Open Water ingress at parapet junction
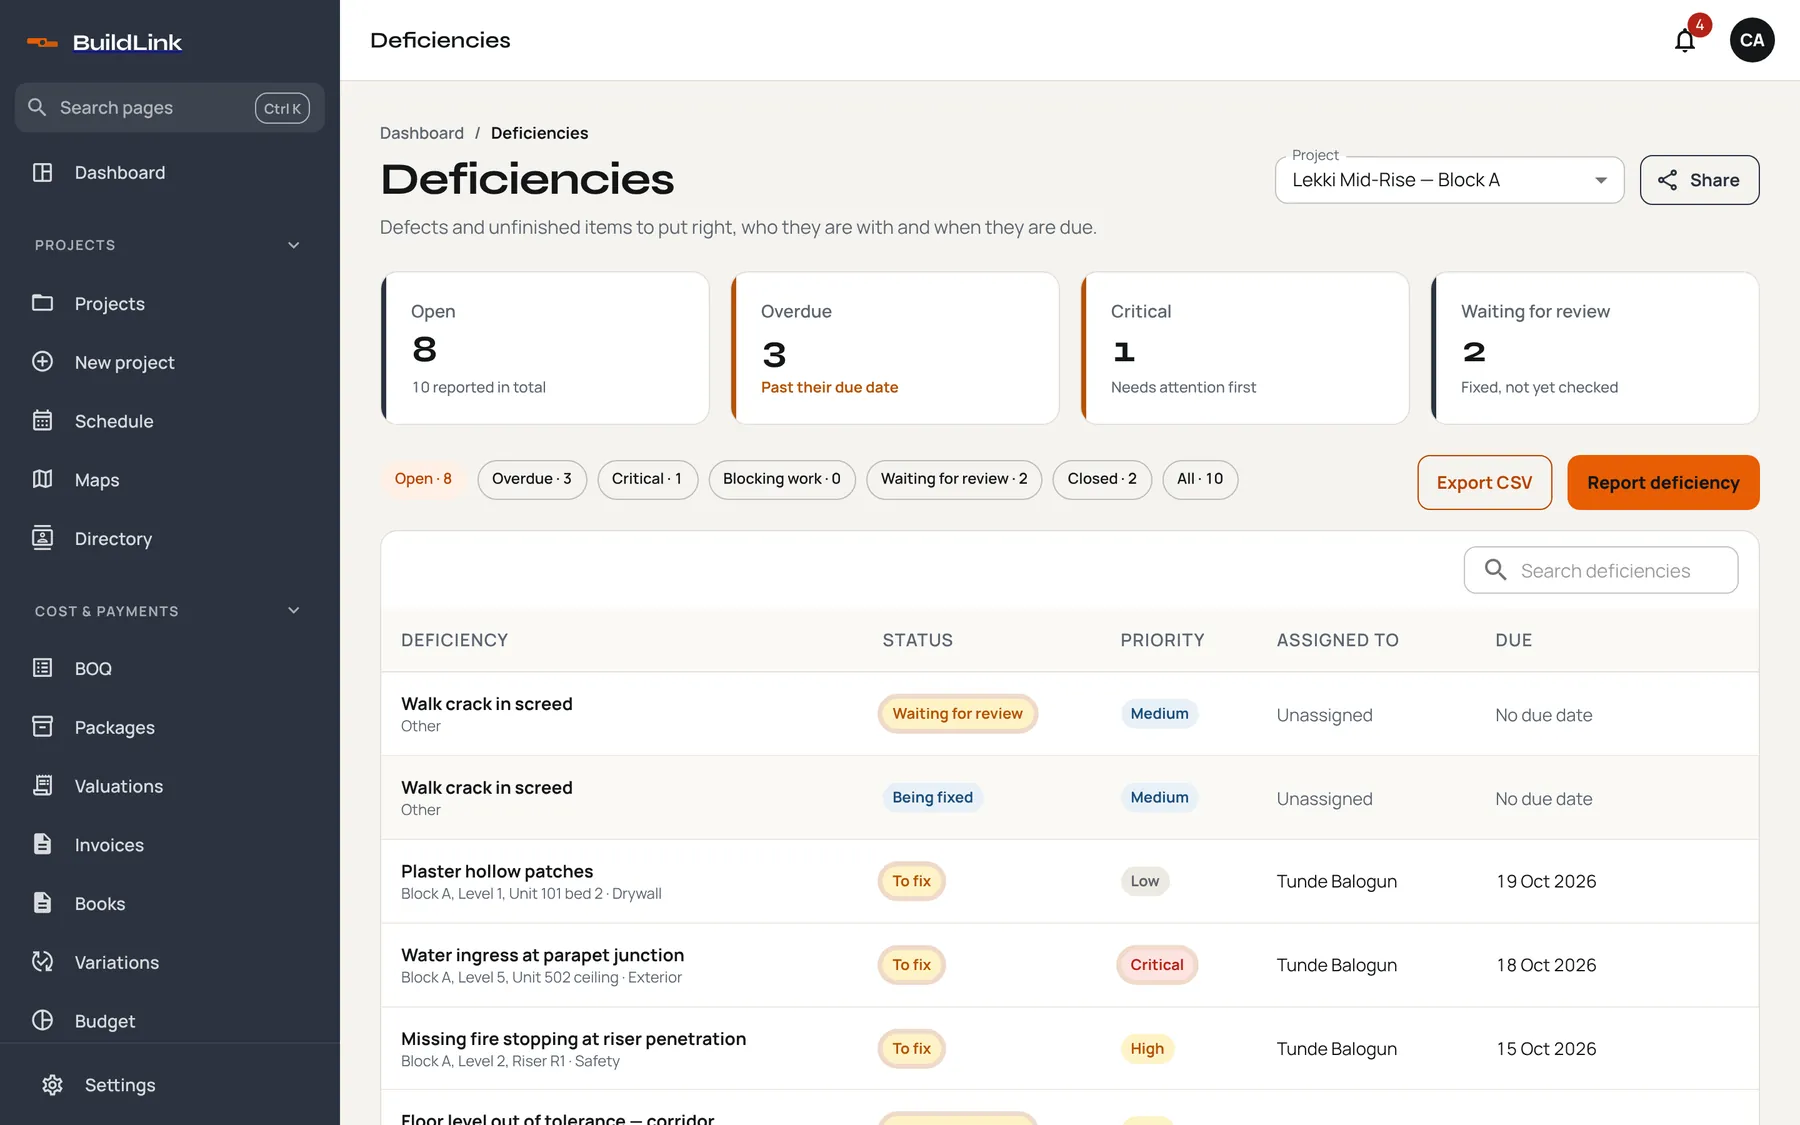The image size is (1800, 1125). [x=1070, y=965]
